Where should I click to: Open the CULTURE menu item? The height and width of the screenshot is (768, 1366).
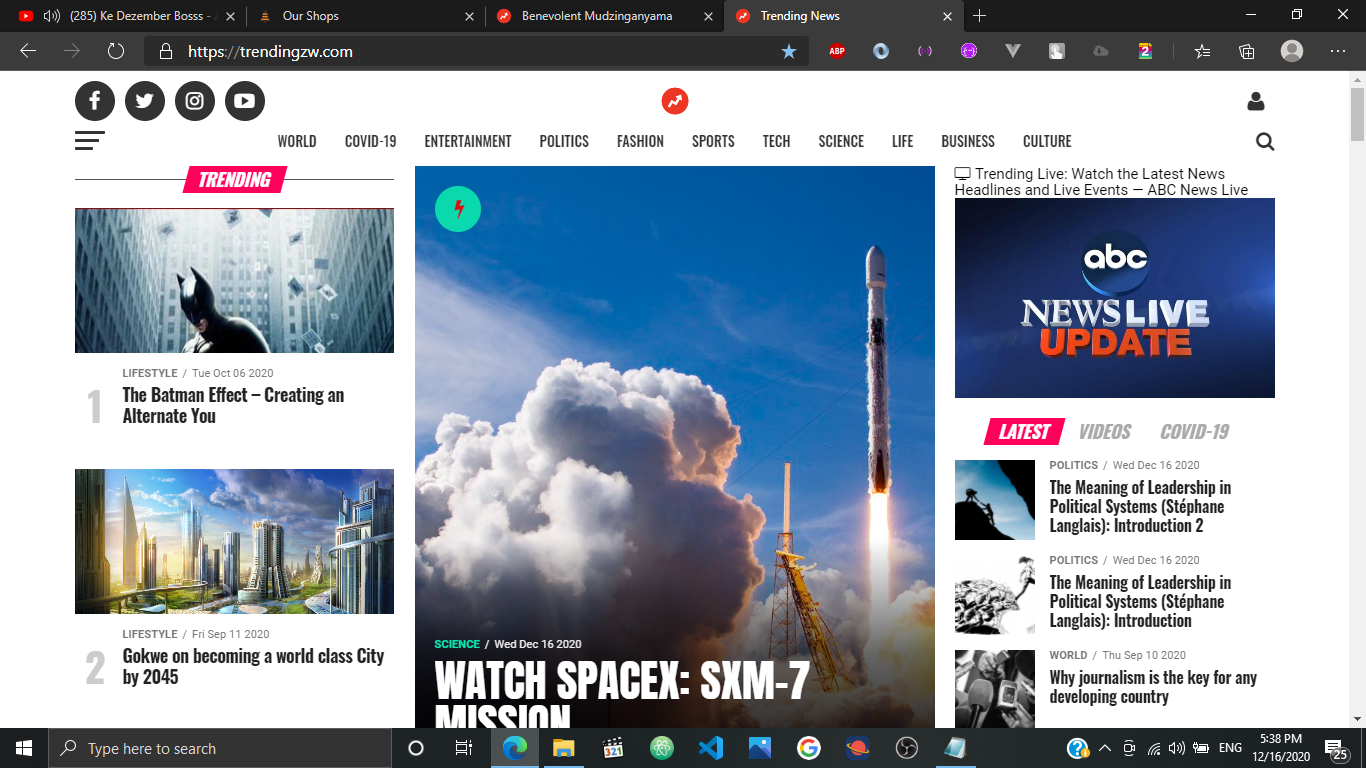click(1047, 141)
